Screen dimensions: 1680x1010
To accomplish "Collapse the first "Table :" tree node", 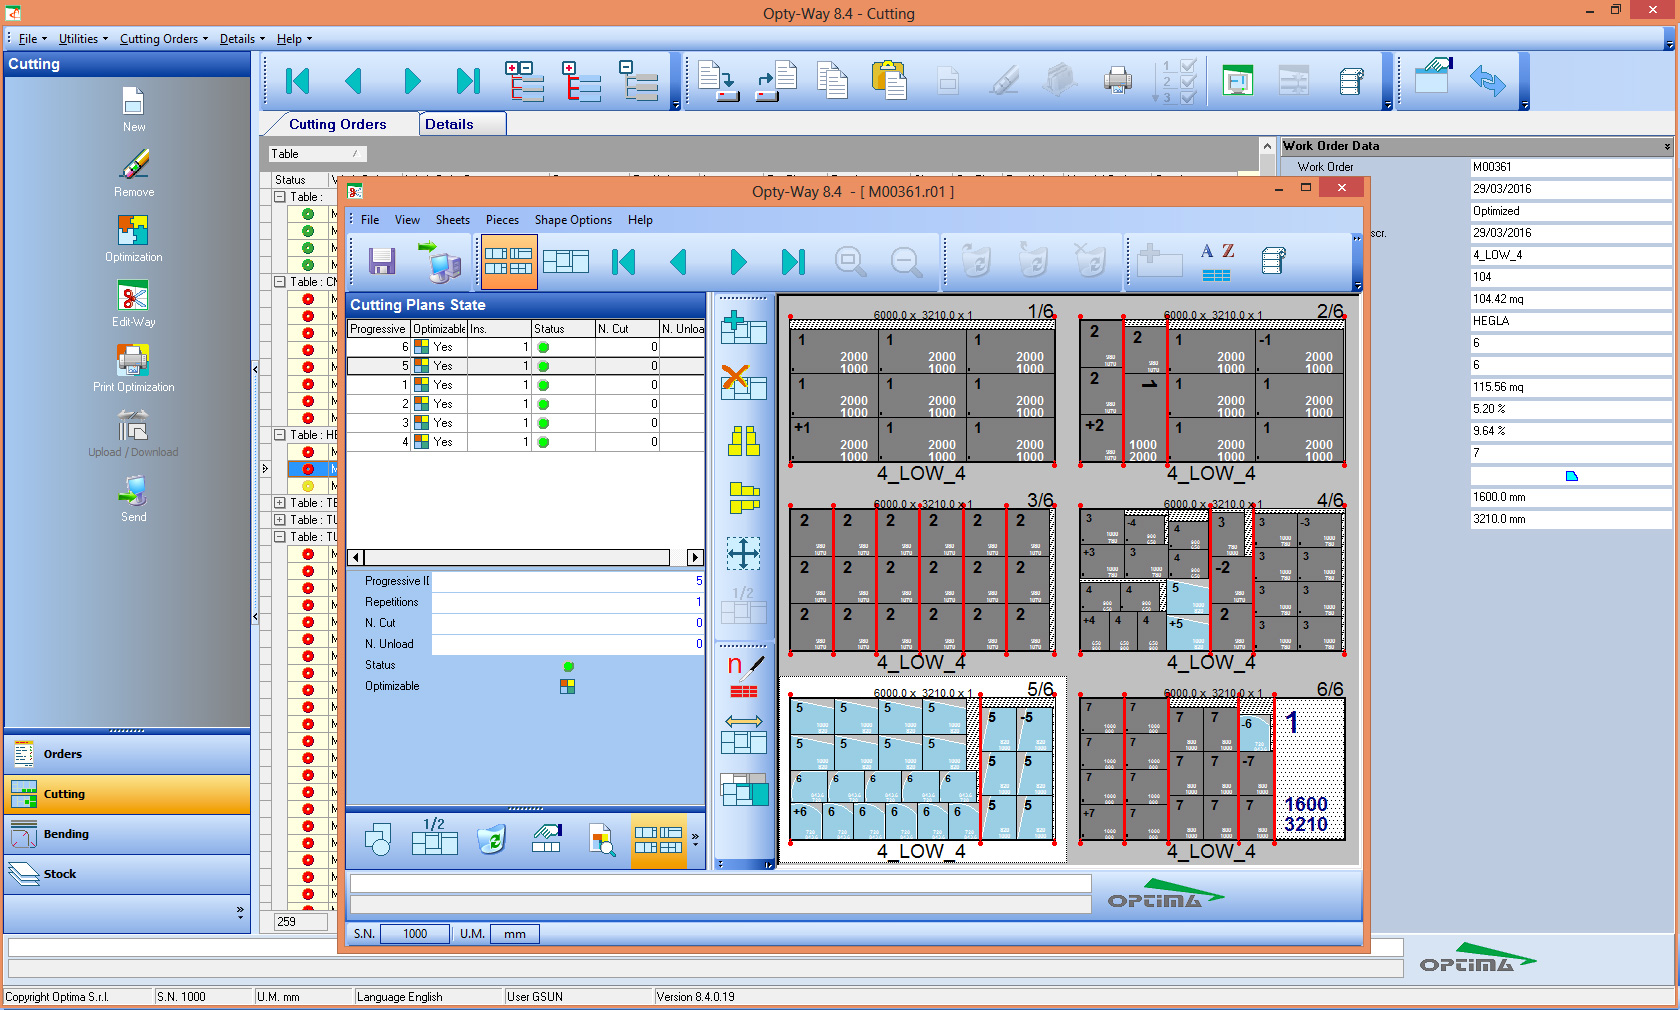I will [x=280, y=197].
